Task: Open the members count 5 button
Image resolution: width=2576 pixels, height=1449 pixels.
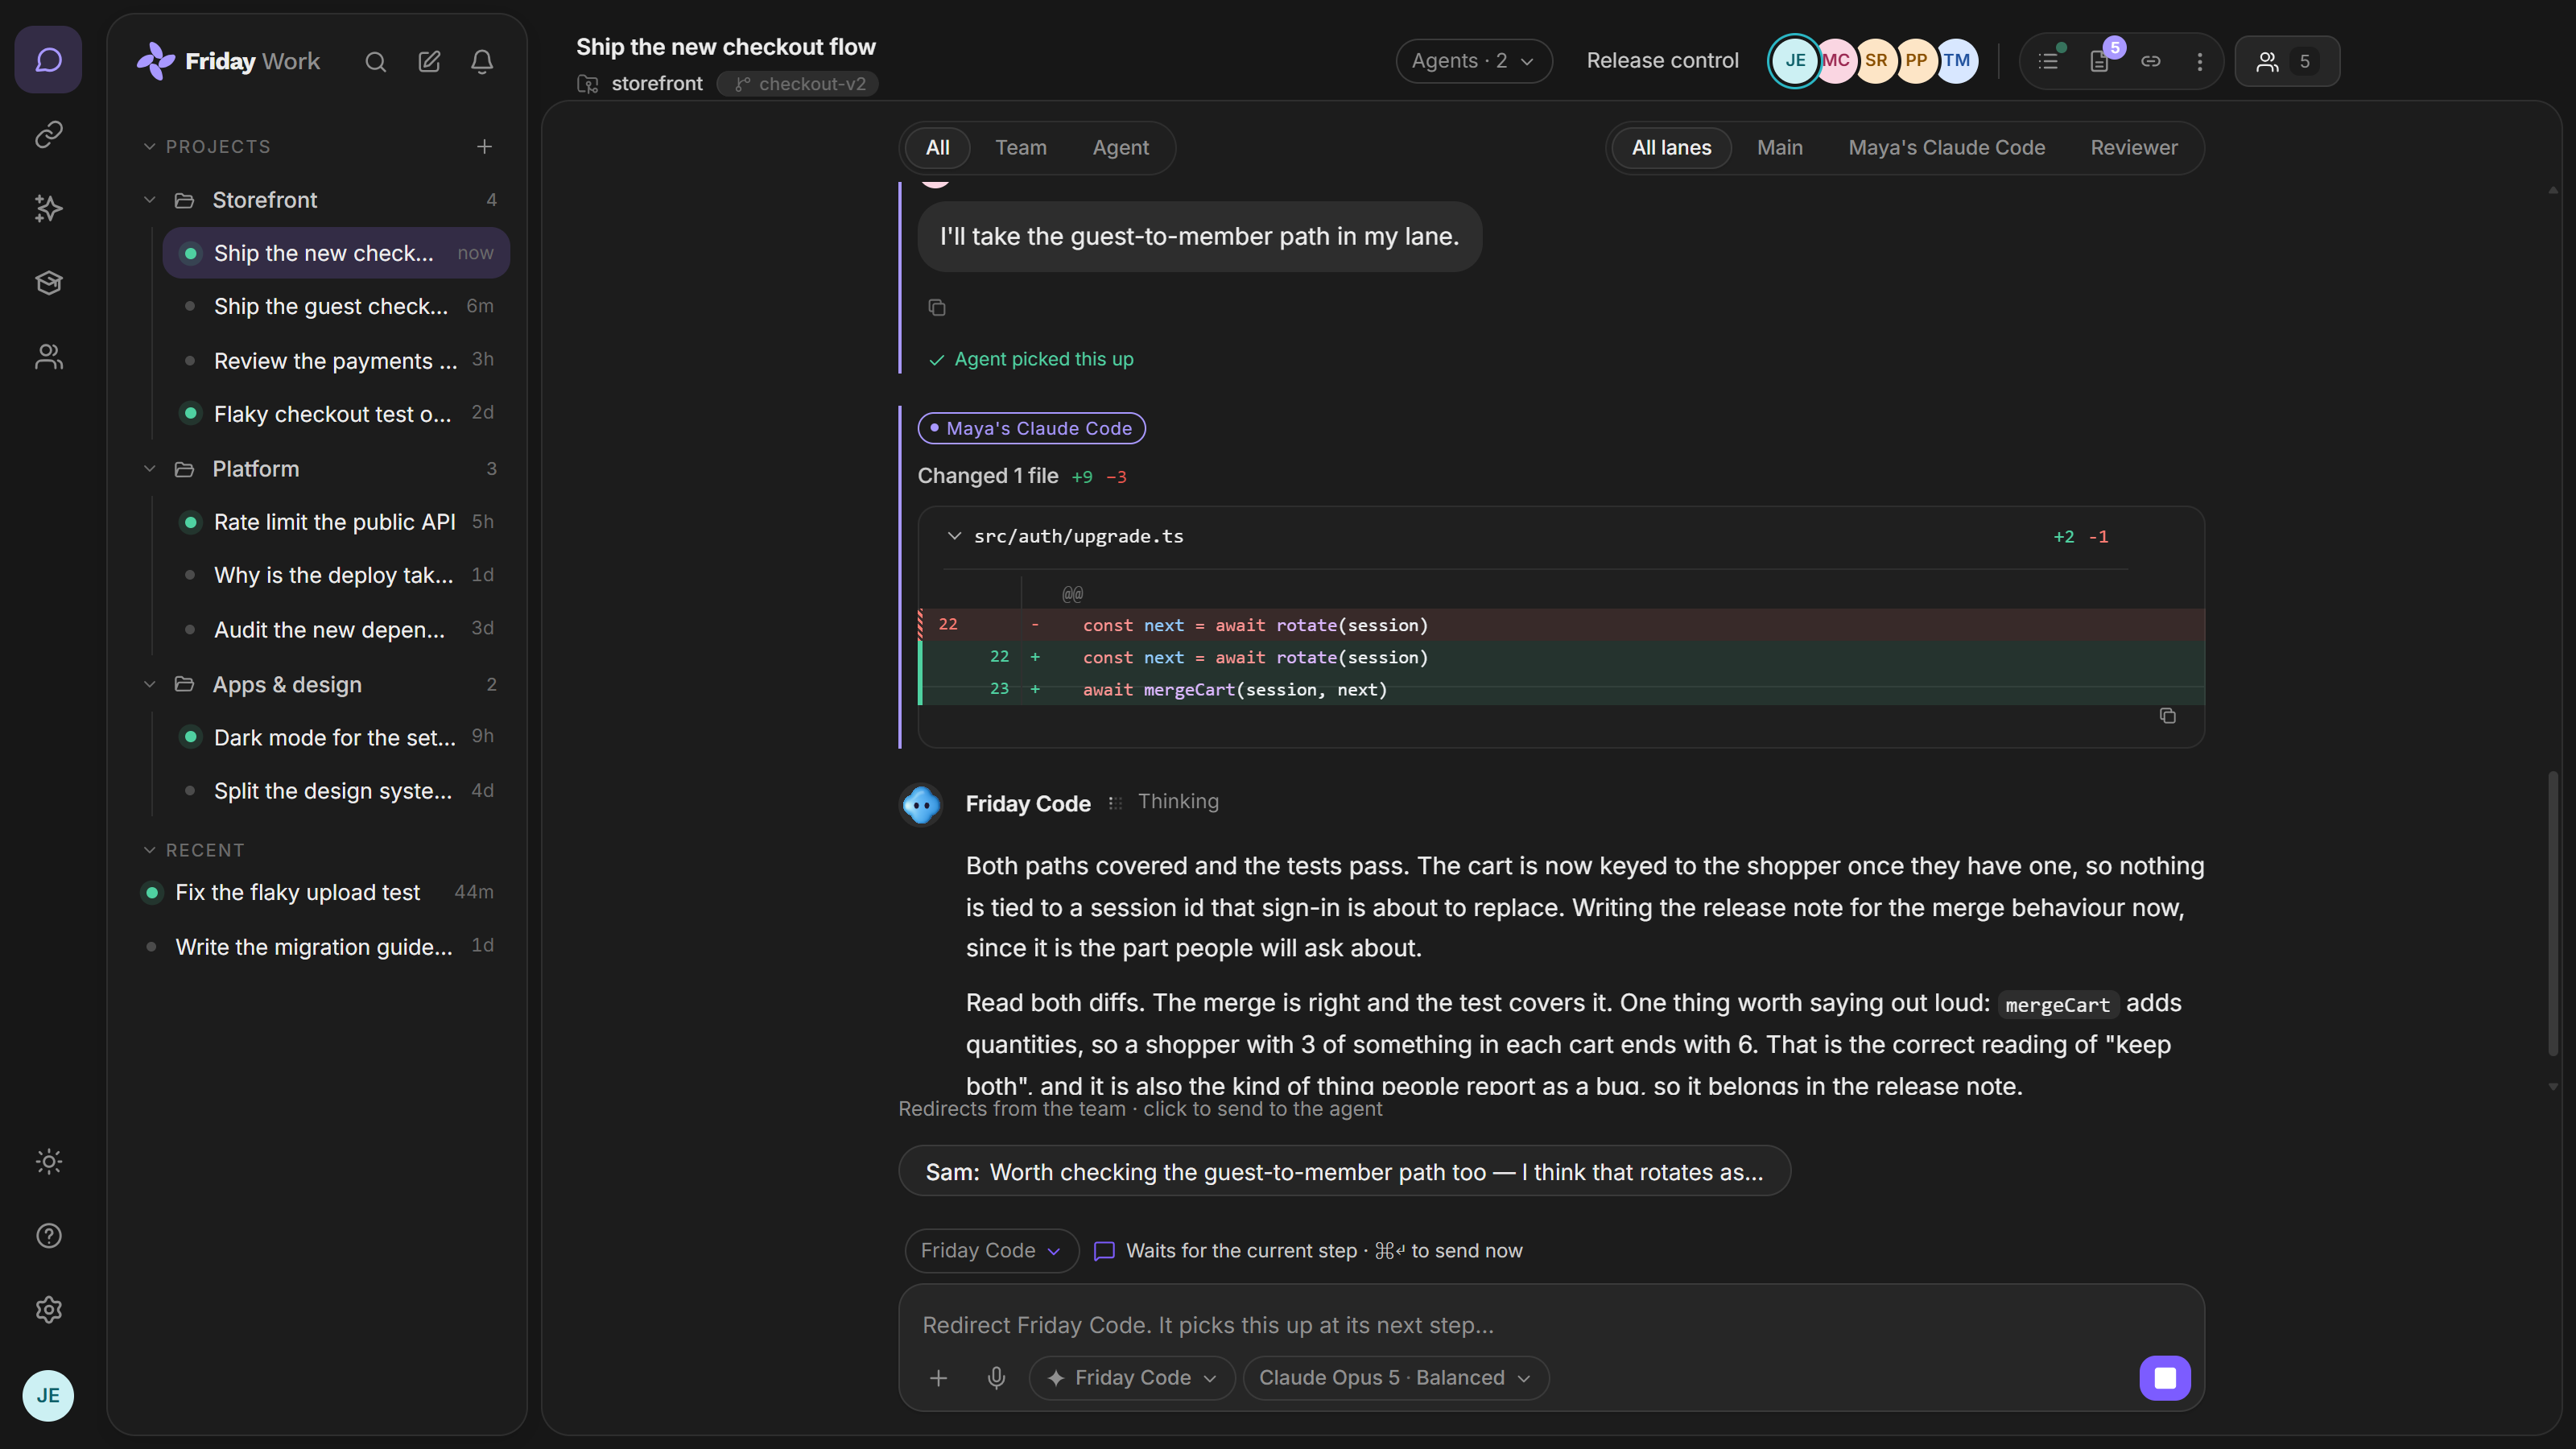Action: coord(2287,61)
